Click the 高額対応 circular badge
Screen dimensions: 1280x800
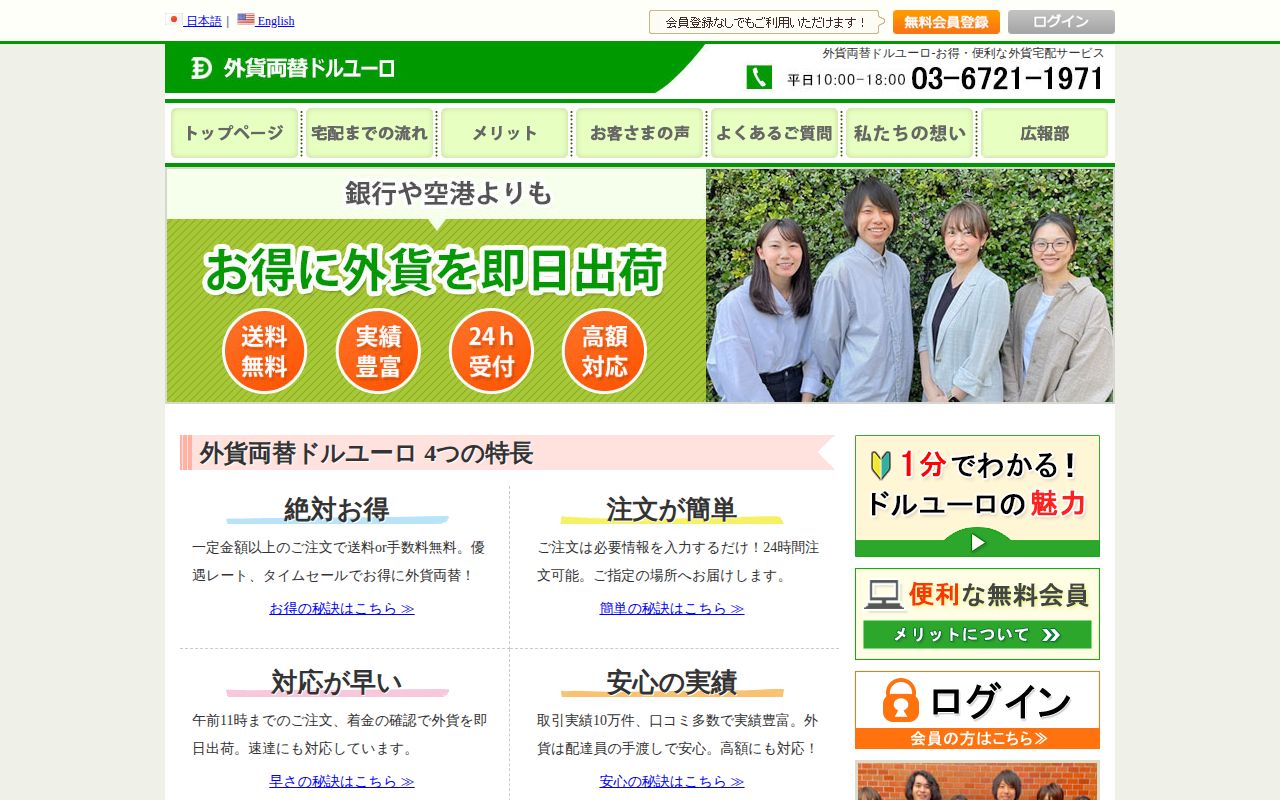point(605,350)
